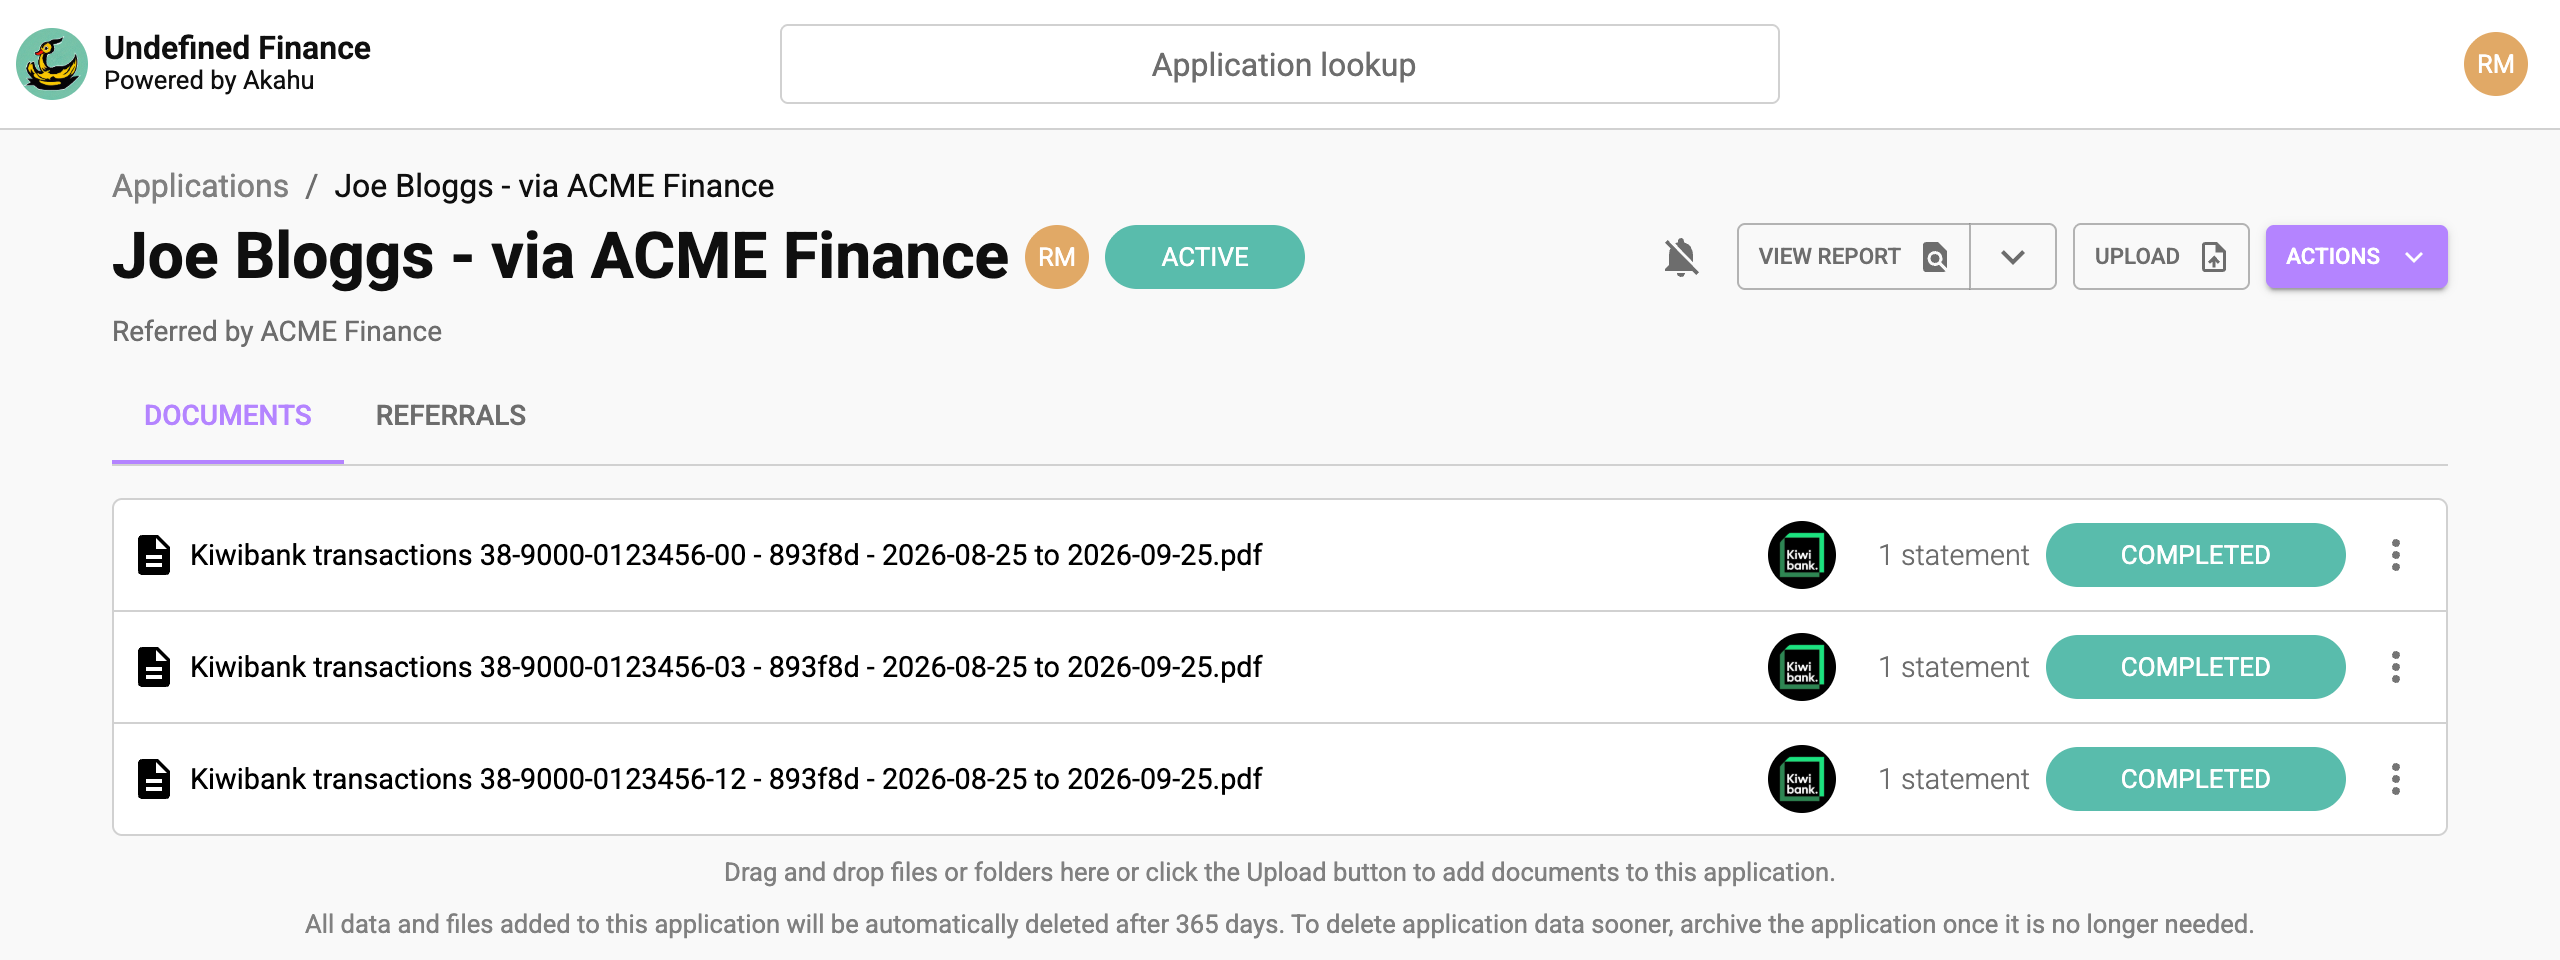Click 'Powered by Akahu' text
The height and width of the screenshot is (960, 2560).
209,81
